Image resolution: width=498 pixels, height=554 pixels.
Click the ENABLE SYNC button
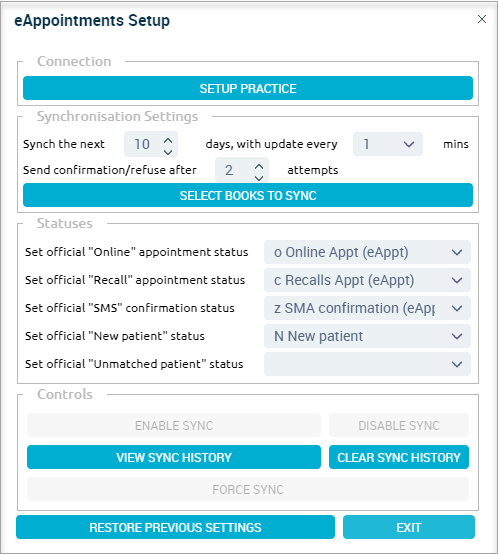174,425
